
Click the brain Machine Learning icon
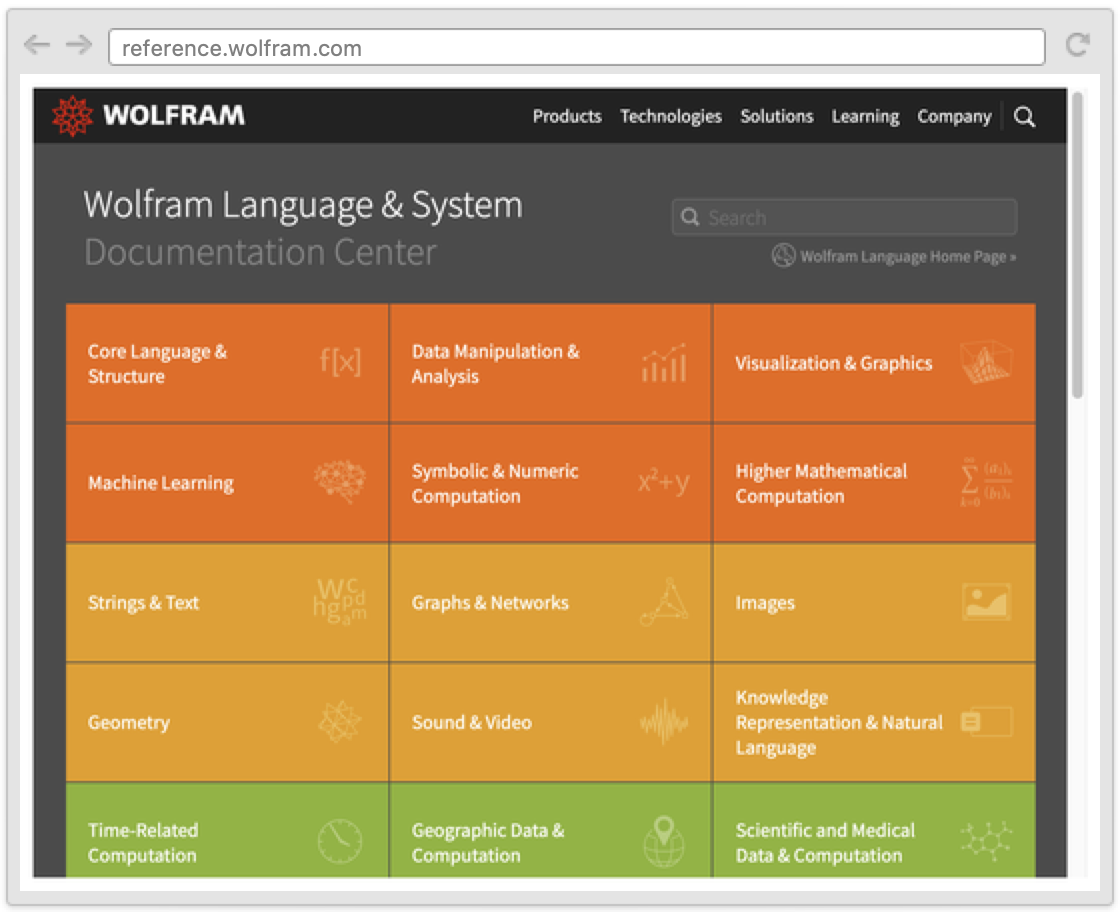pyautogui.click(x=340, y=482)
